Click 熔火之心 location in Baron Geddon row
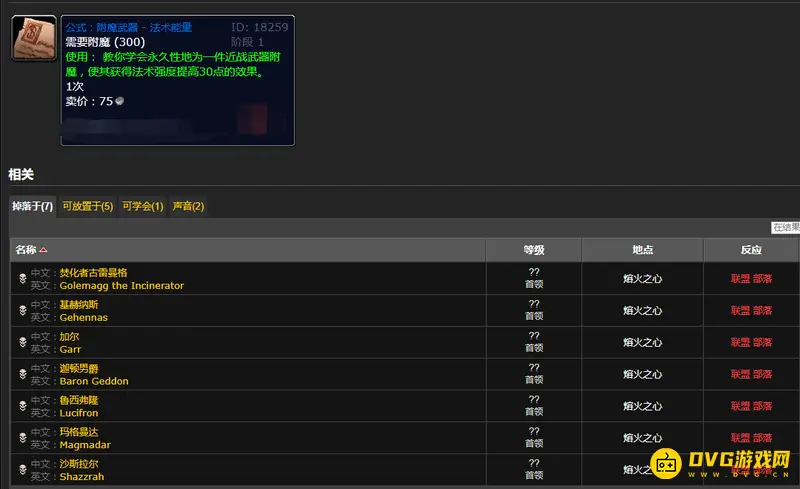The image size is (800, 489). [642, 374]
